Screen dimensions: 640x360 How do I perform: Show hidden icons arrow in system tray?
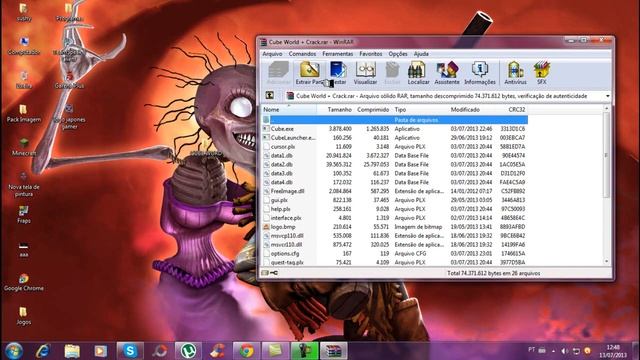[553, 351]
